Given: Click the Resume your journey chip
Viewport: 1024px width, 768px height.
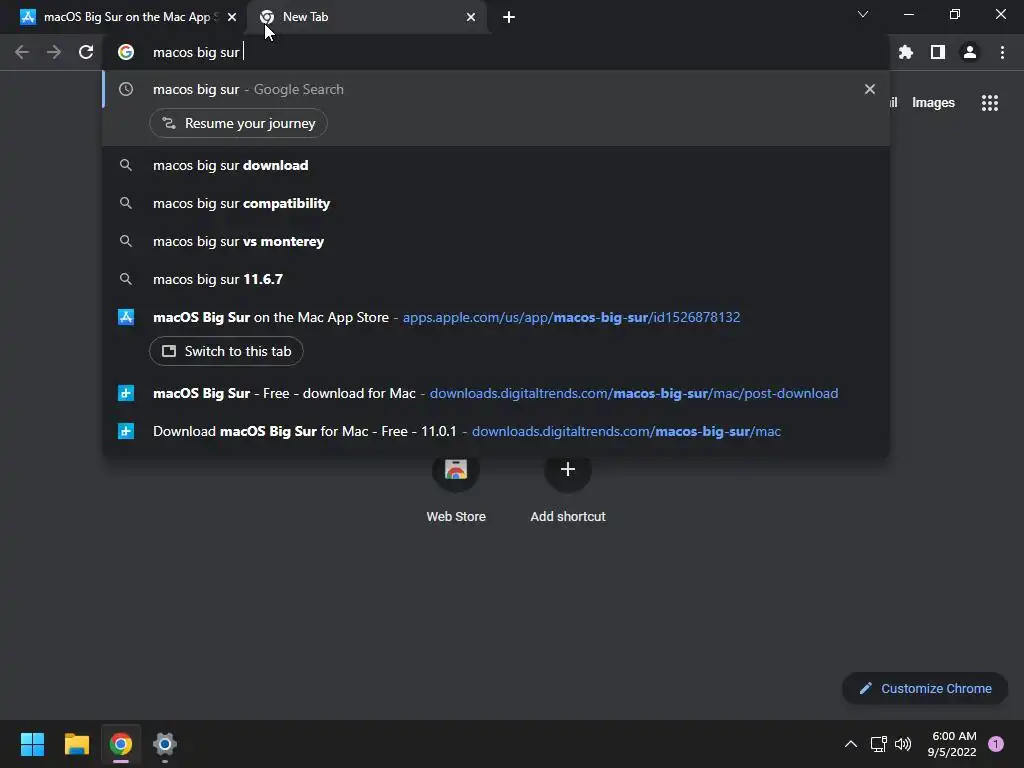Looking at the screenshot, I should (238, 123).
